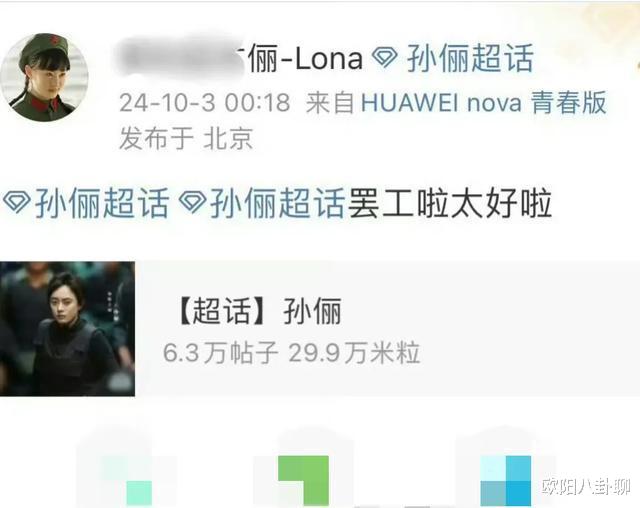Click the first diamond icon in the post text

[x=16, y=203]
